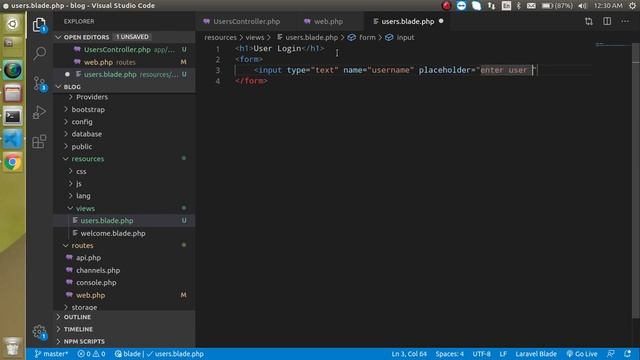Open the Run and Debug view

point(39,112)
